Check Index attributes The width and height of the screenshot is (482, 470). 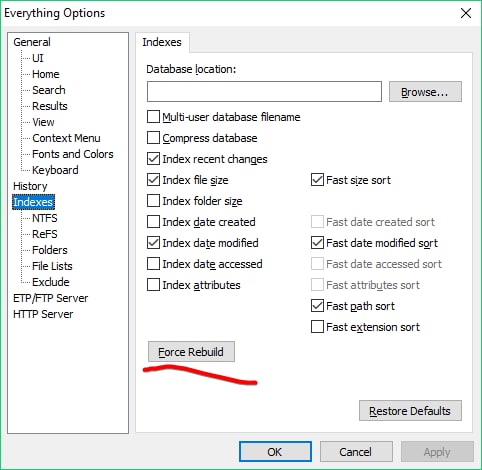(x=153, y=285)
